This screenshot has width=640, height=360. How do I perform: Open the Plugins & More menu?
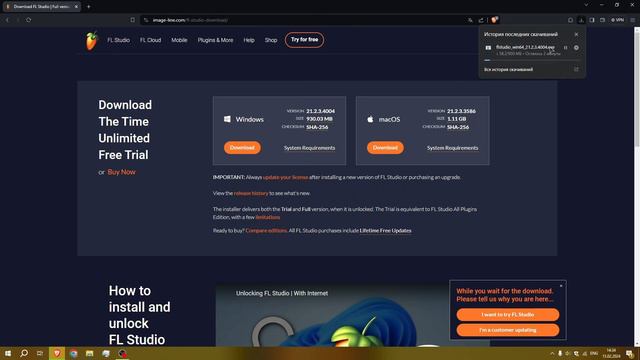point(216,40)
